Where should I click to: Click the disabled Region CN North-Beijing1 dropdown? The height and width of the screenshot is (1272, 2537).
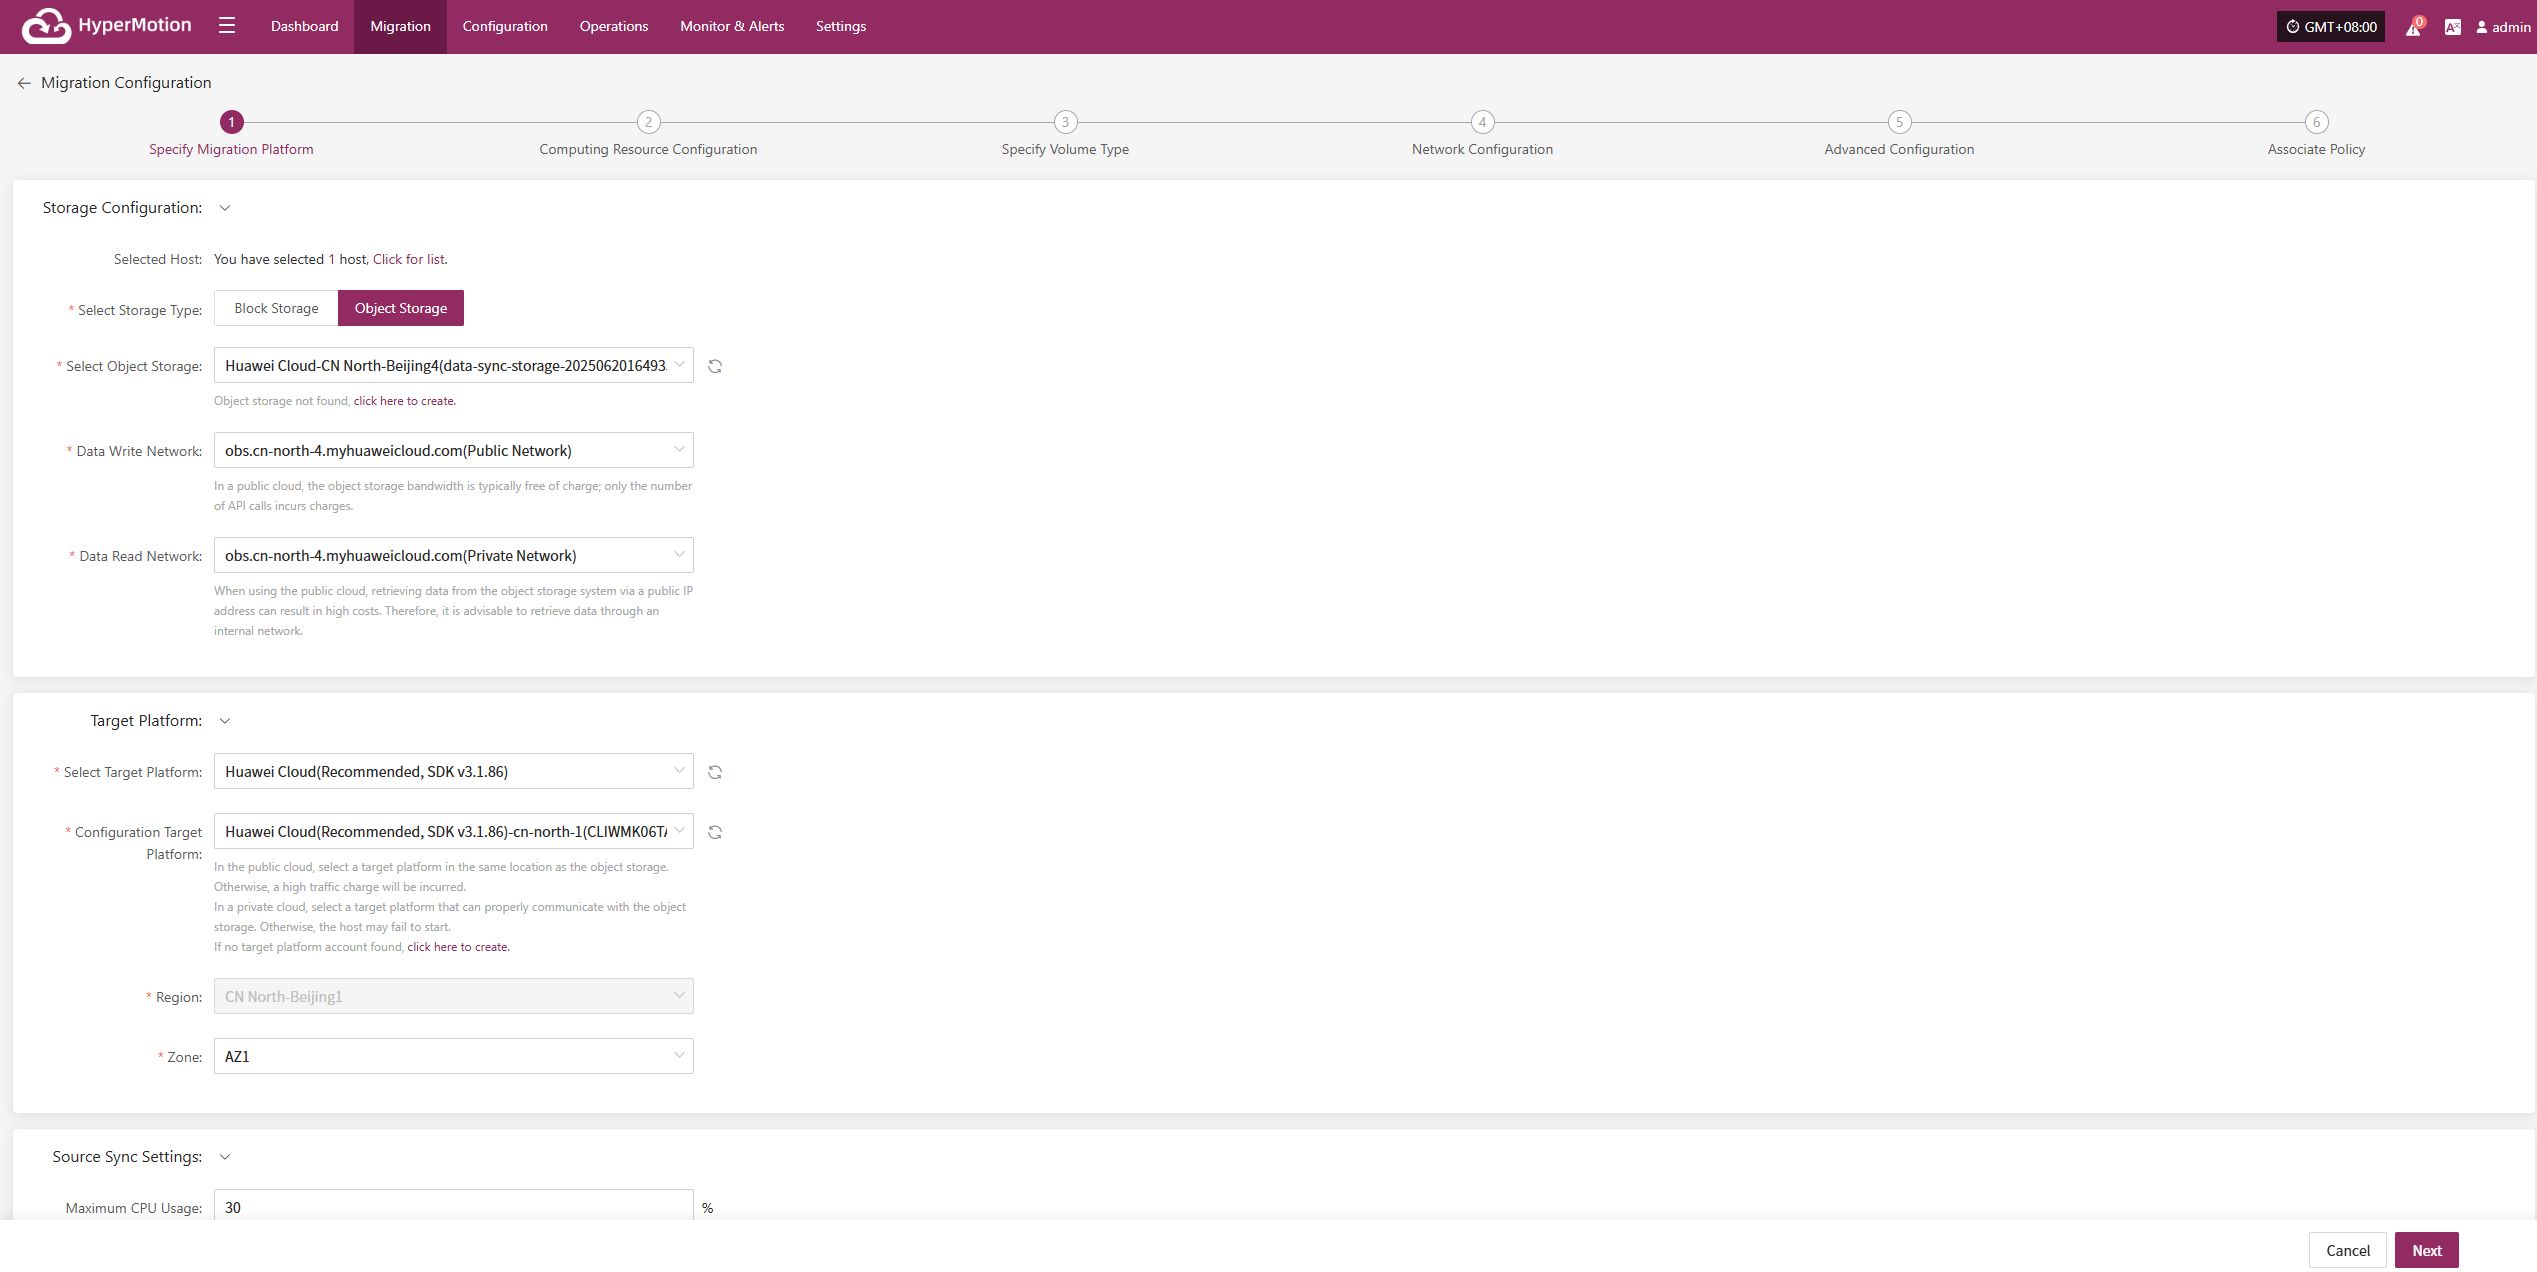(453, 997)
